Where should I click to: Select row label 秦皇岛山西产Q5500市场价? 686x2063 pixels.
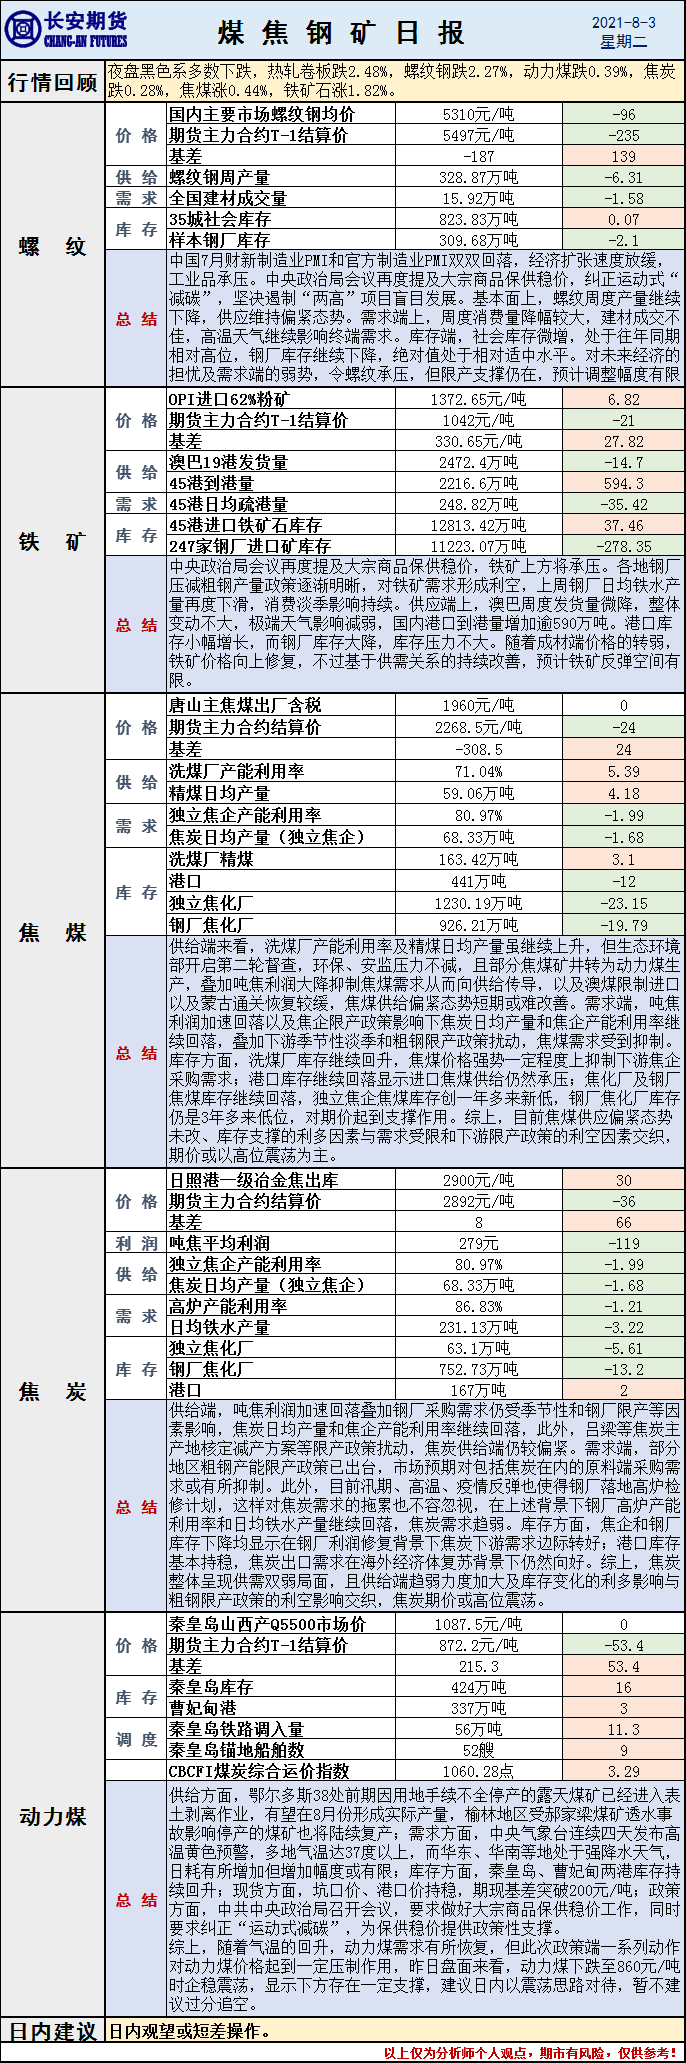[267, 1624]
